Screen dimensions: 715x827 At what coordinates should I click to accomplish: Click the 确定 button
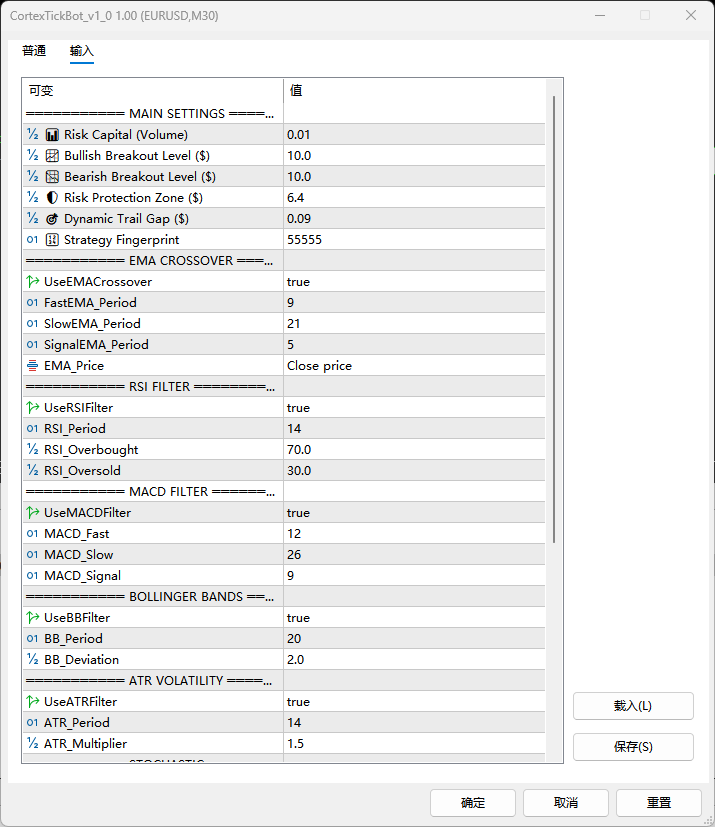pyautogui.click(x=473, y=802)
